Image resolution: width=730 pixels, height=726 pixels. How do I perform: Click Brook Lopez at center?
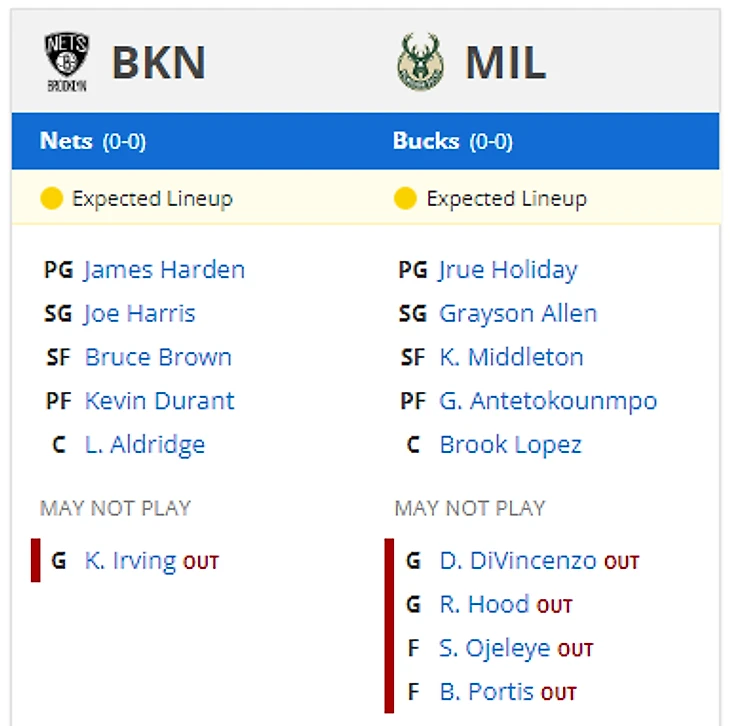pyautogui.click(x=511, y=445)
